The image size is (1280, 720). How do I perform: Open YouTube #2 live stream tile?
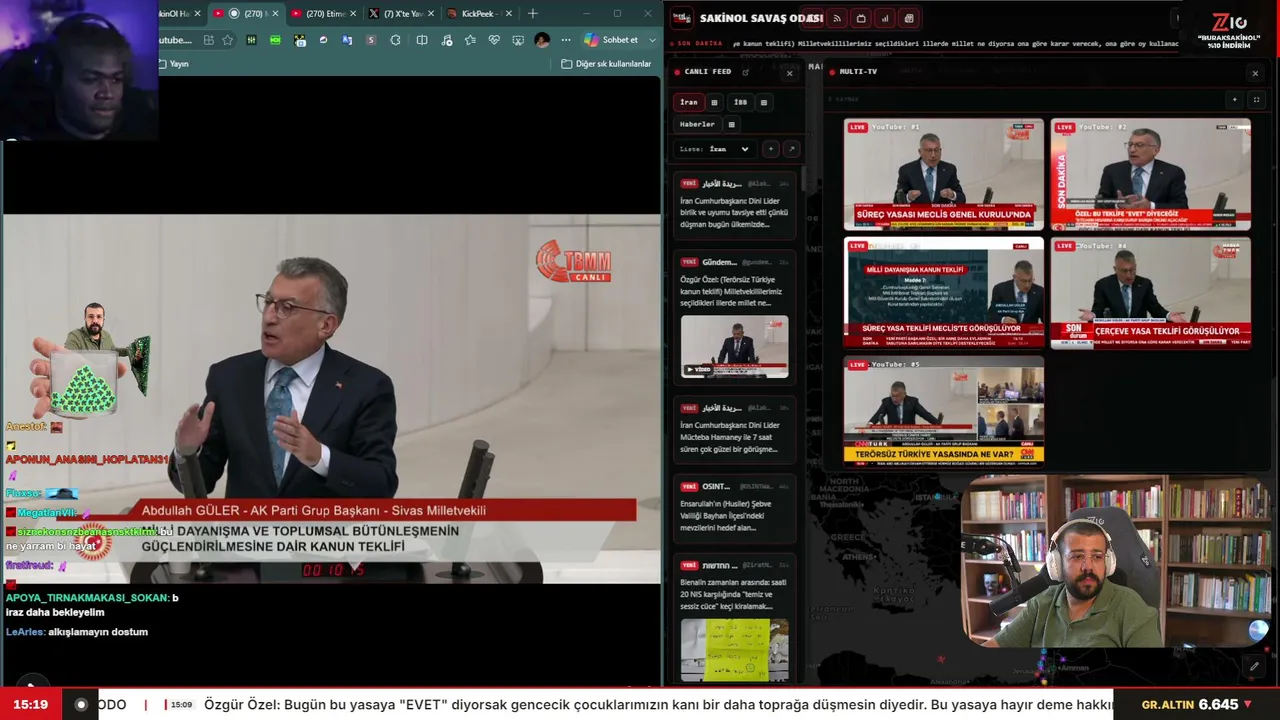(1150, 174)
